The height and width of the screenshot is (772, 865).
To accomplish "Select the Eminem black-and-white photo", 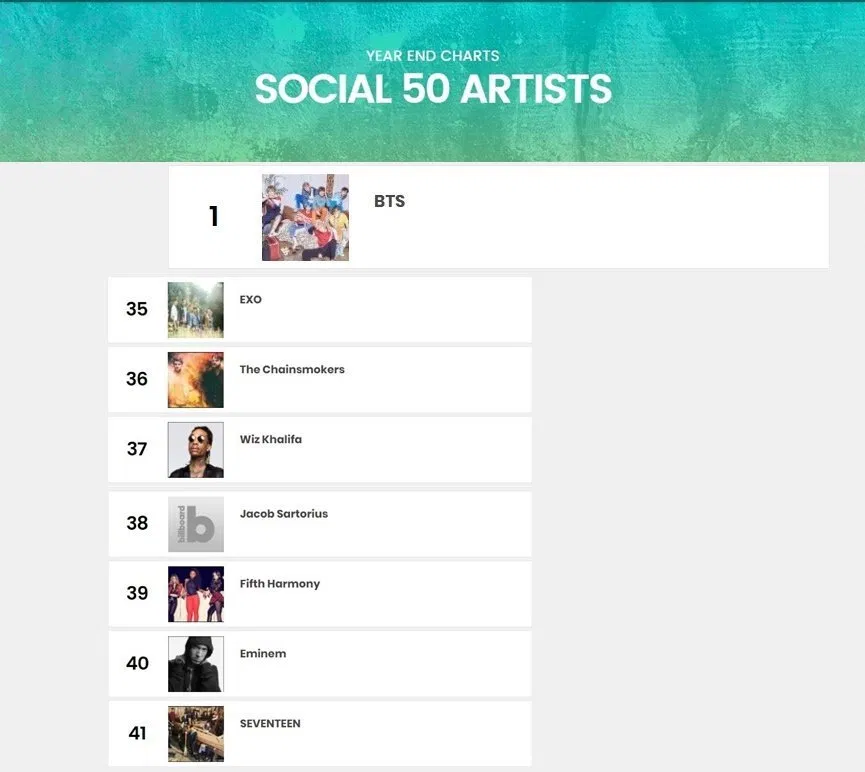I will (x=195, y=663).
